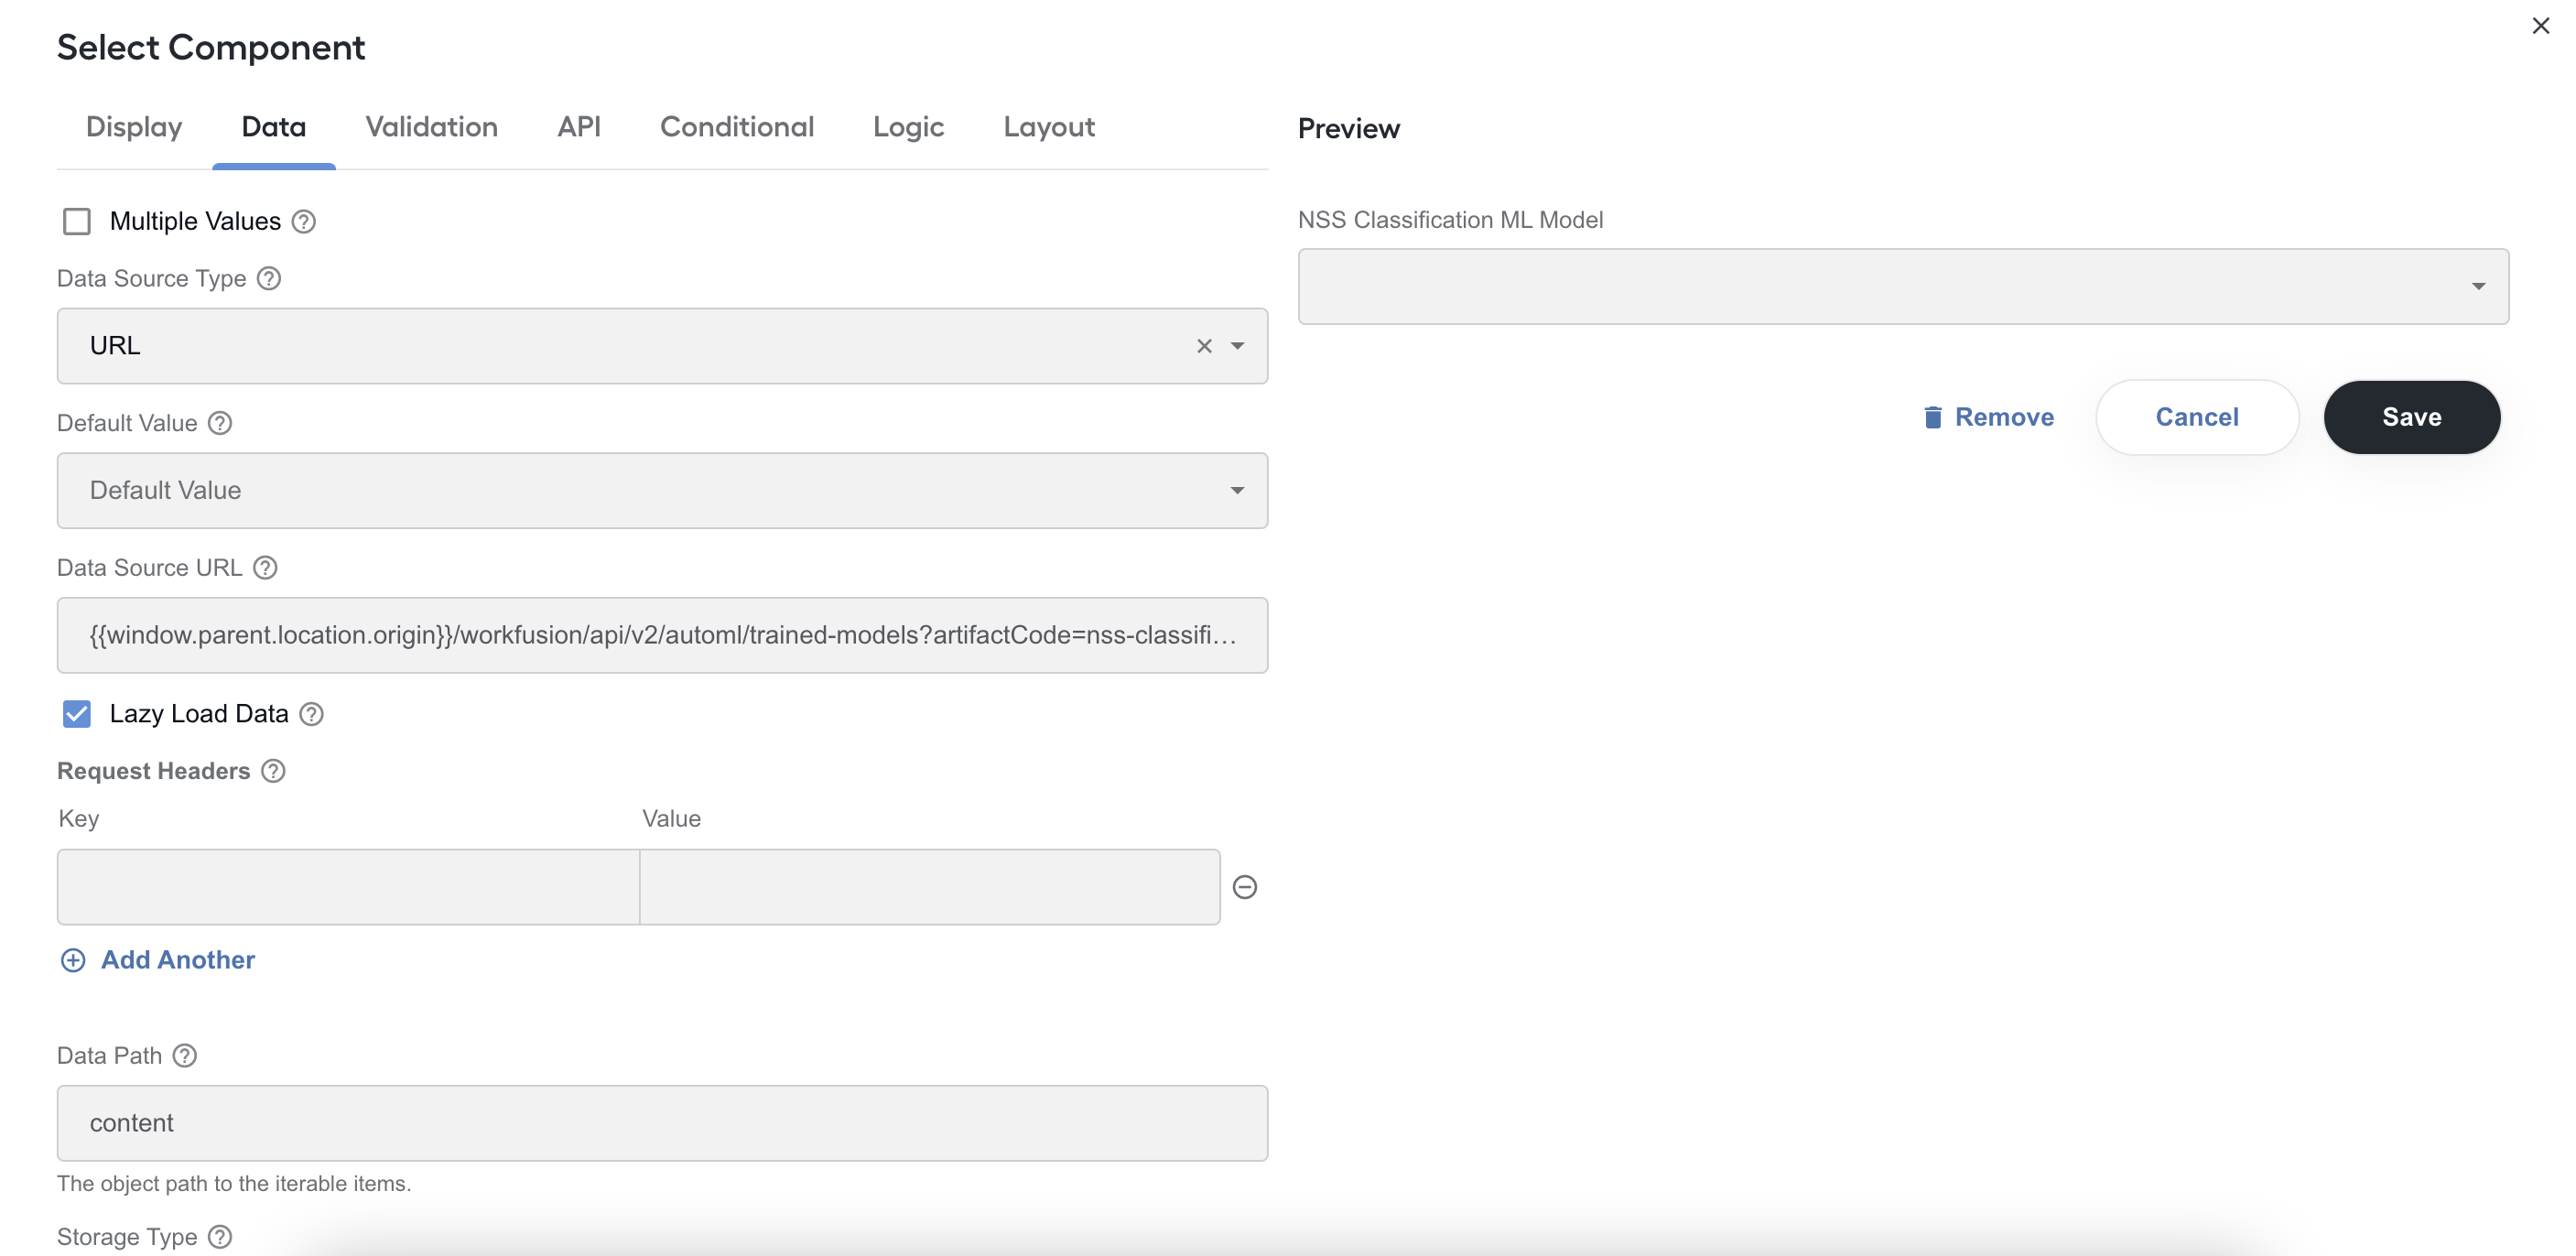The image size is (2576, 1256).
Task: Click the Cancel button
Action: click(x=2197, y=417)
